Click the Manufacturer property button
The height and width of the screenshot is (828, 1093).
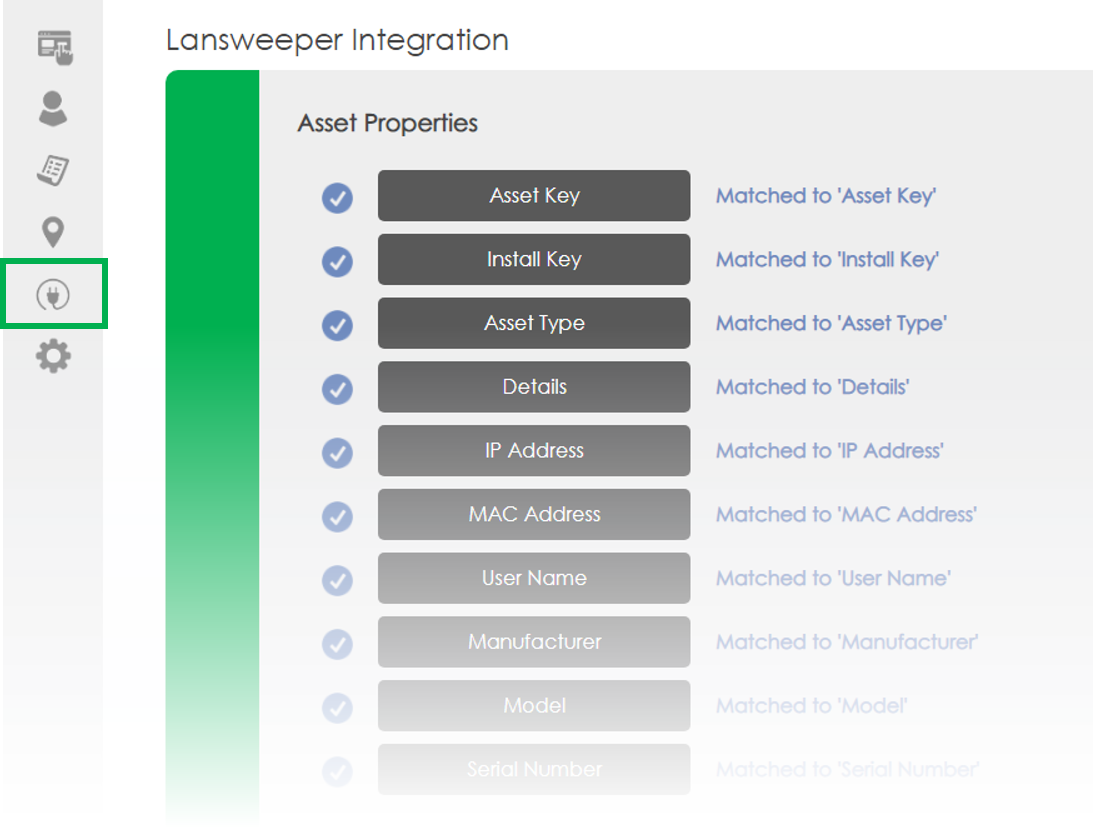534,642
